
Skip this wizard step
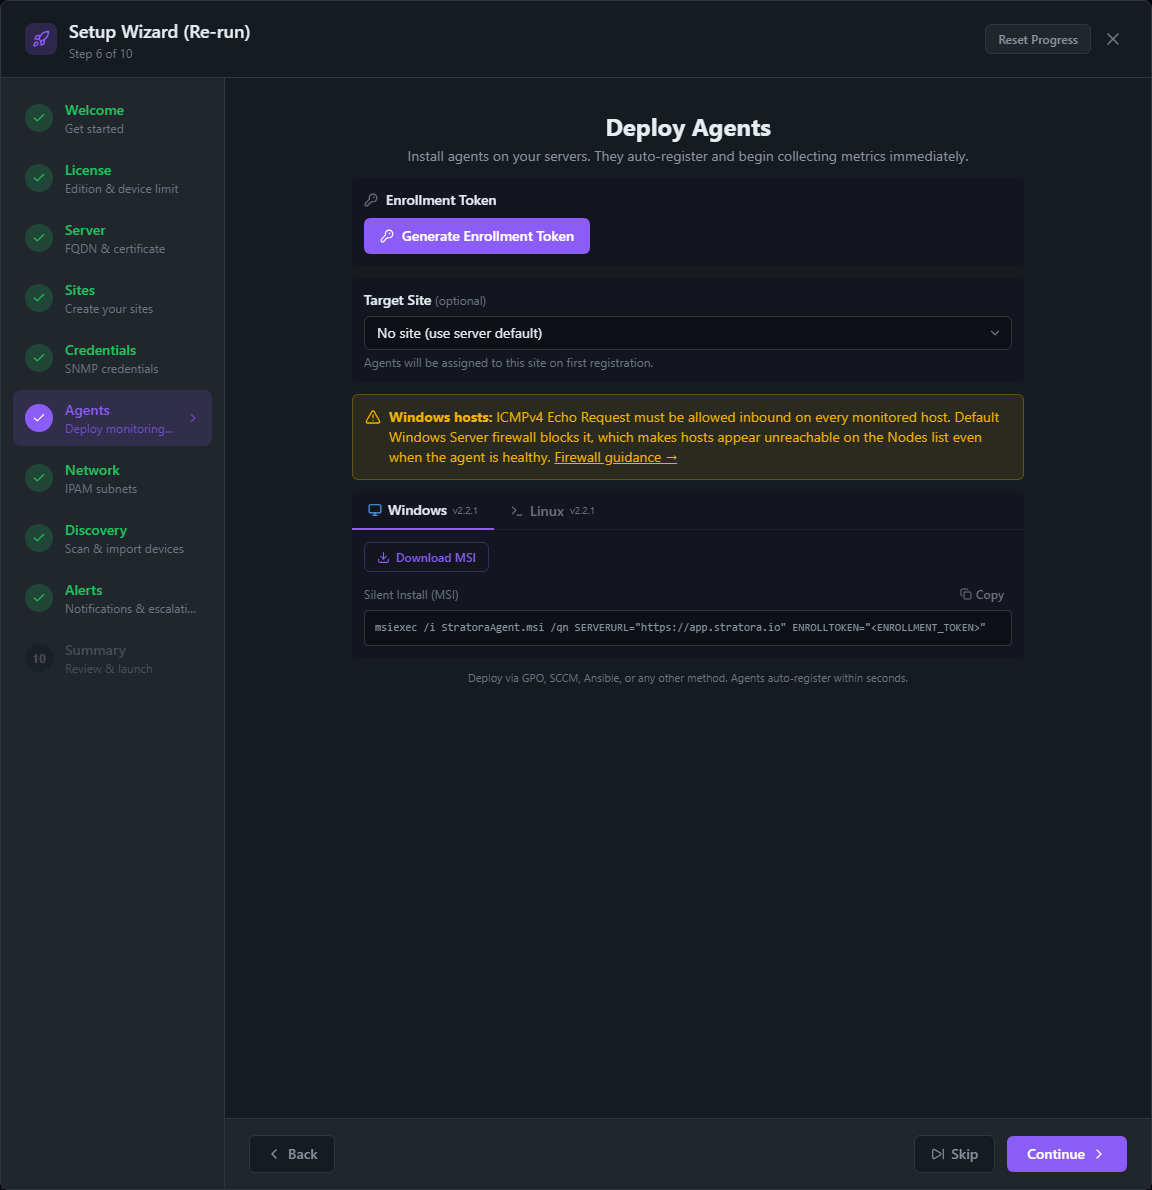click(x=954, y=1154)
